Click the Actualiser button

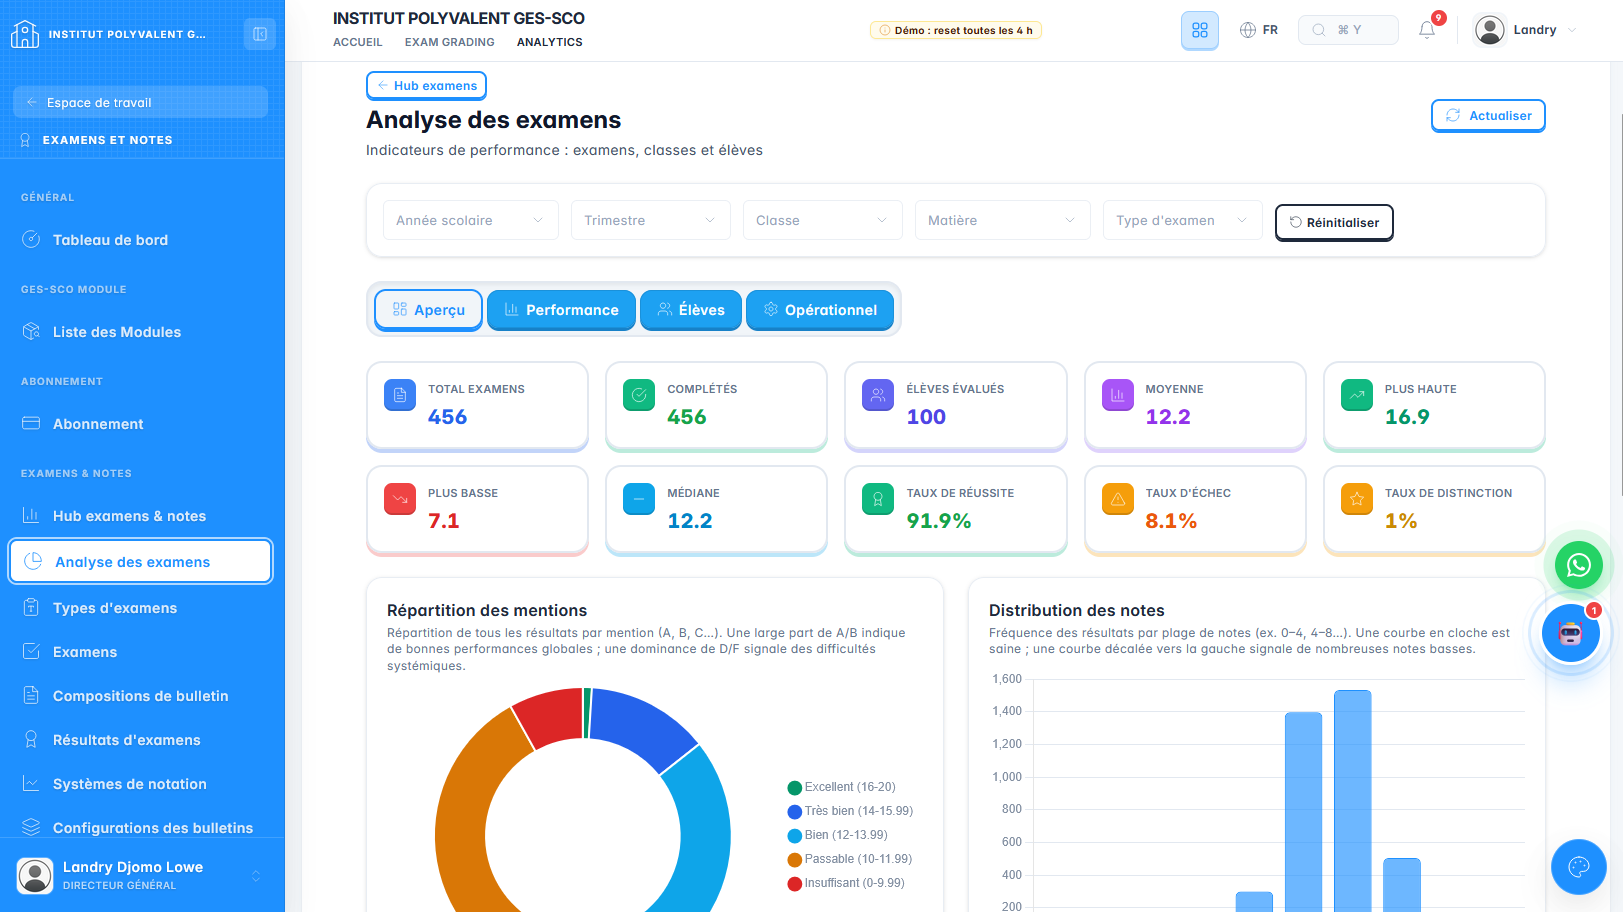(1488, 115)
